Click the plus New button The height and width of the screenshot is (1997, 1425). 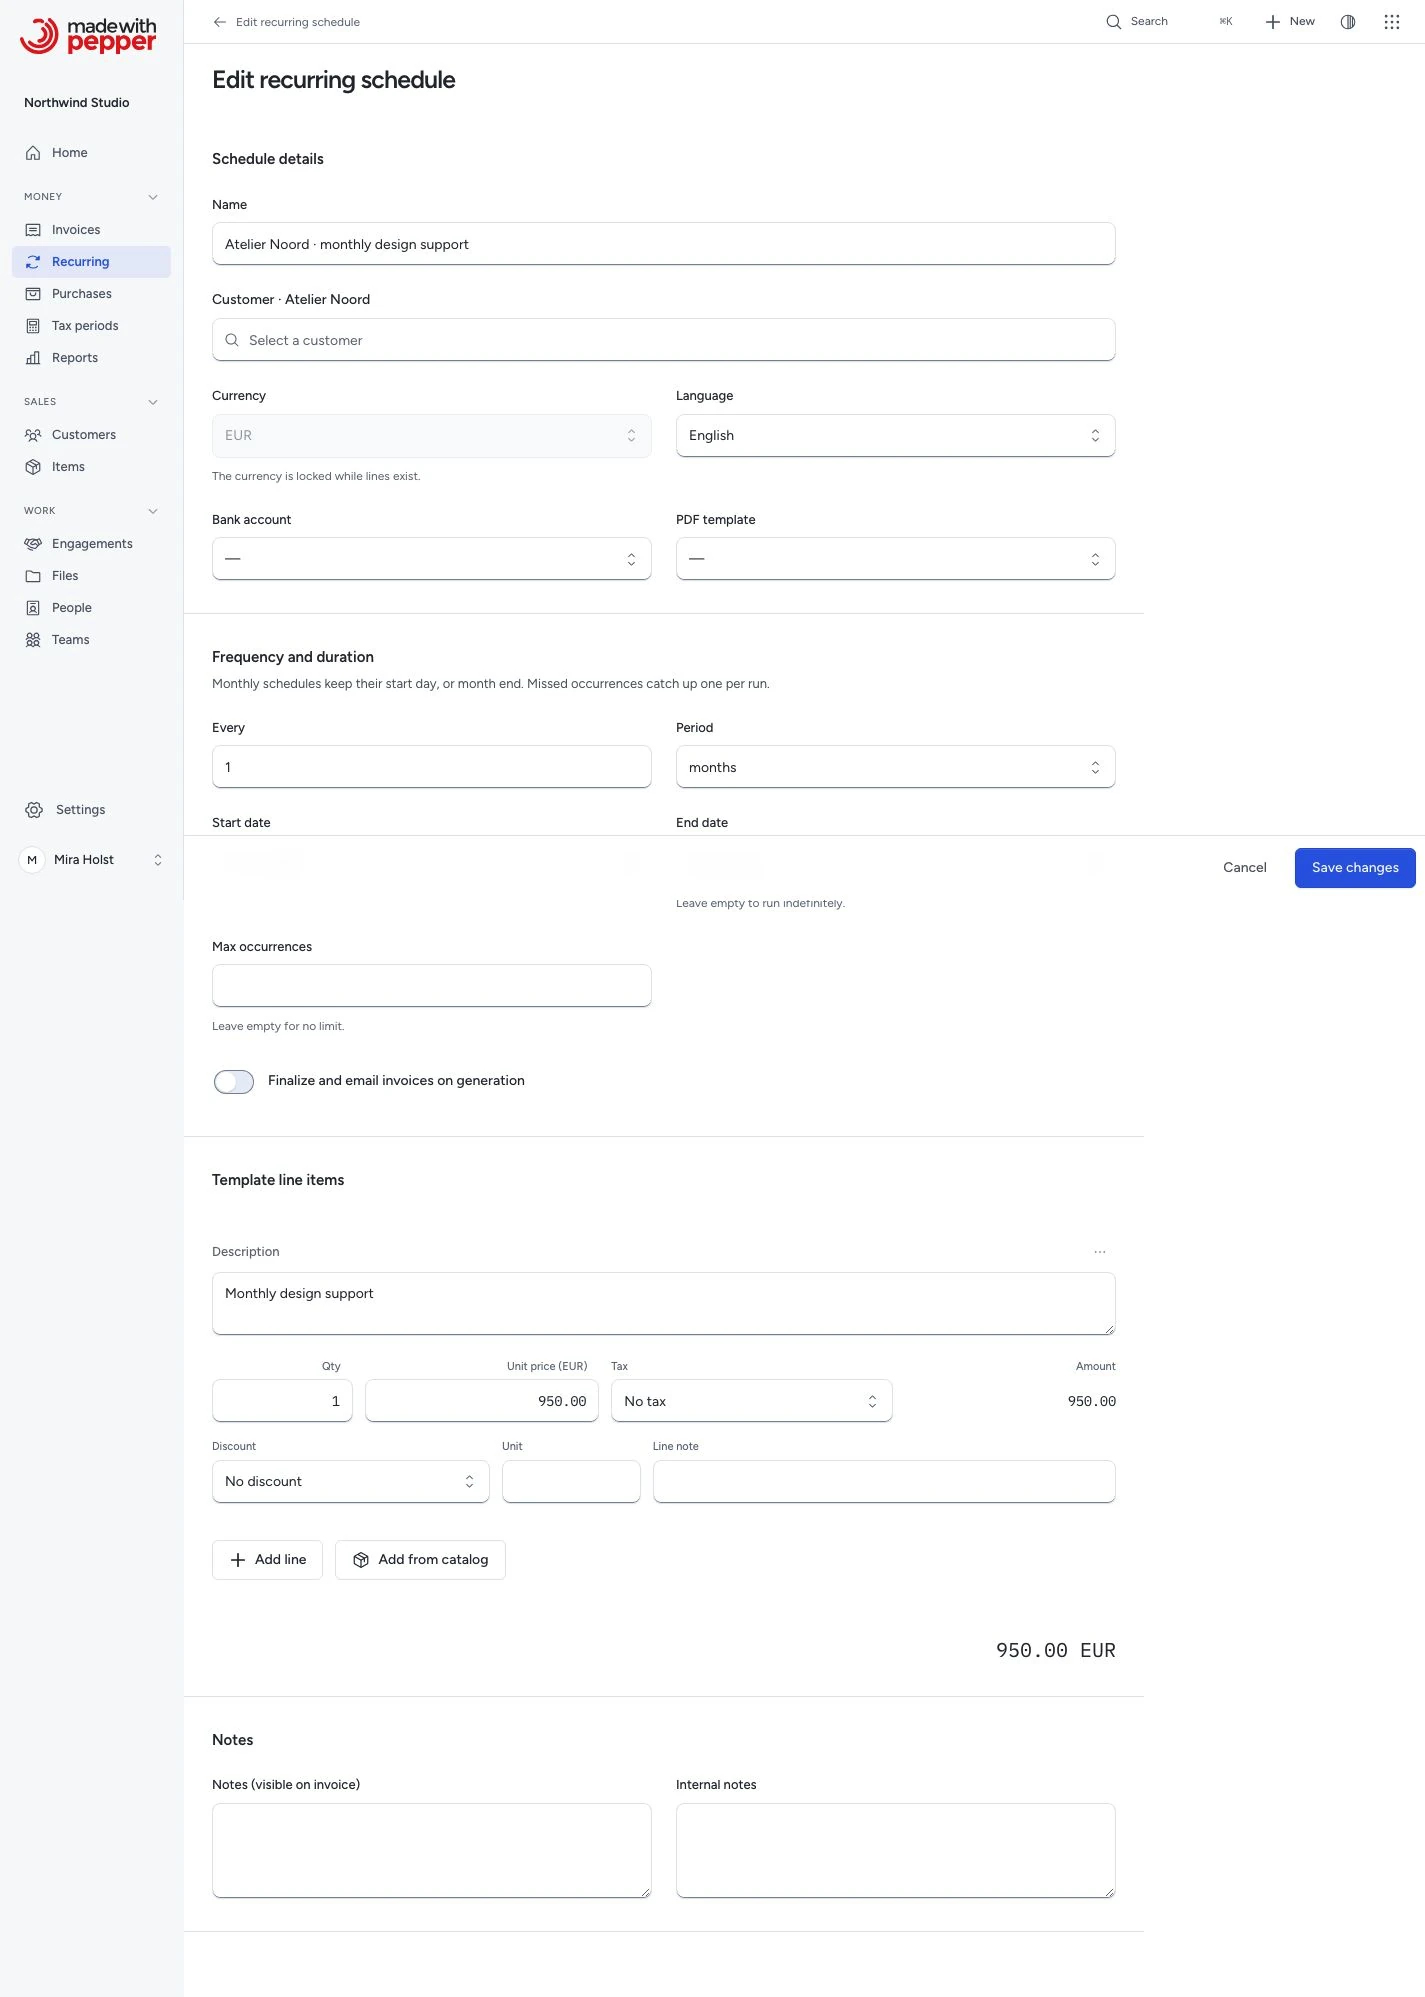tap(1290, 22)
